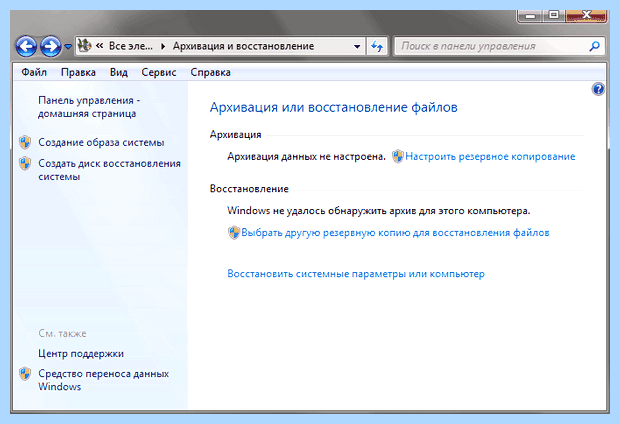This screenshot has width=620, height=424.
Task: Open 'Центр поддержки' link
Action: (x=81, y=354)
